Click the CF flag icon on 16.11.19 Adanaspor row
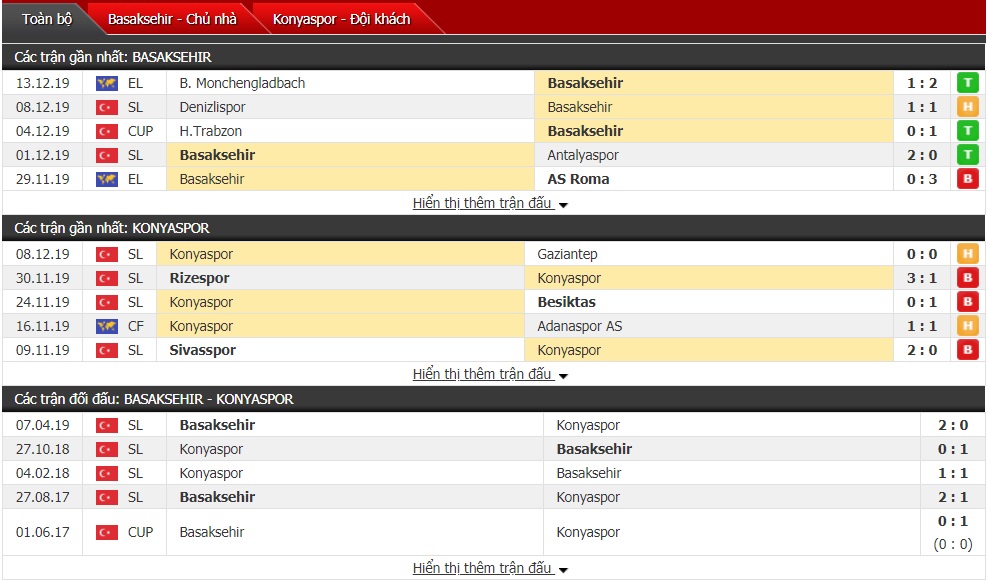988x582 pixels. coord(106,326)
